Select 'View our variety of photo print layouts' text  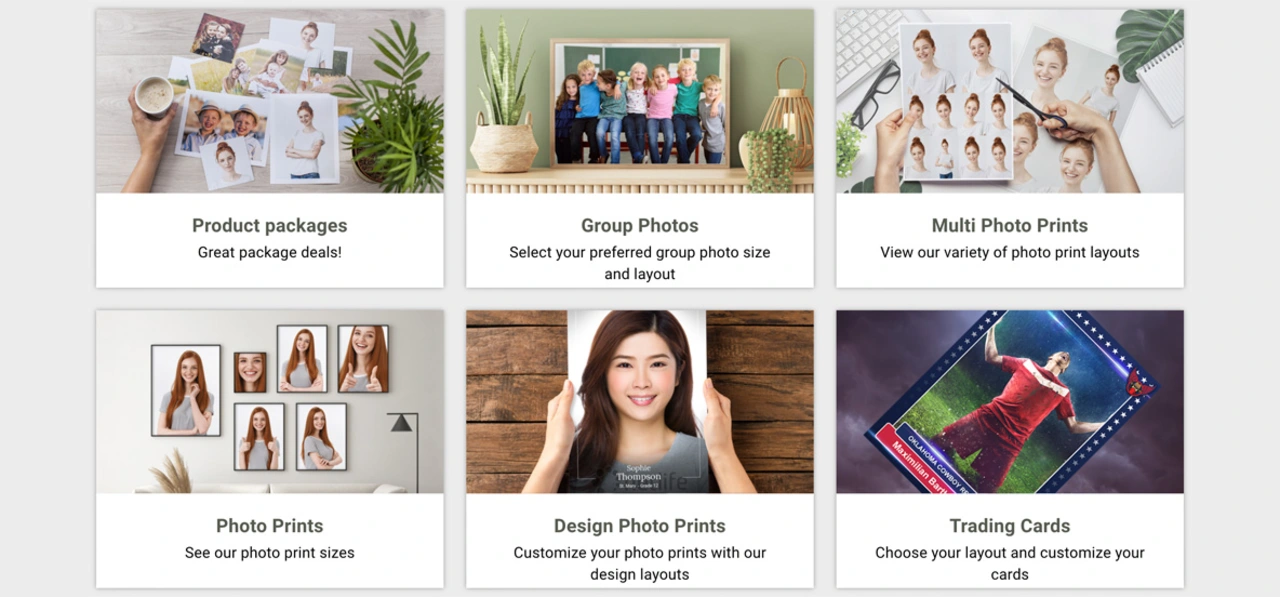click(1010, 252)
